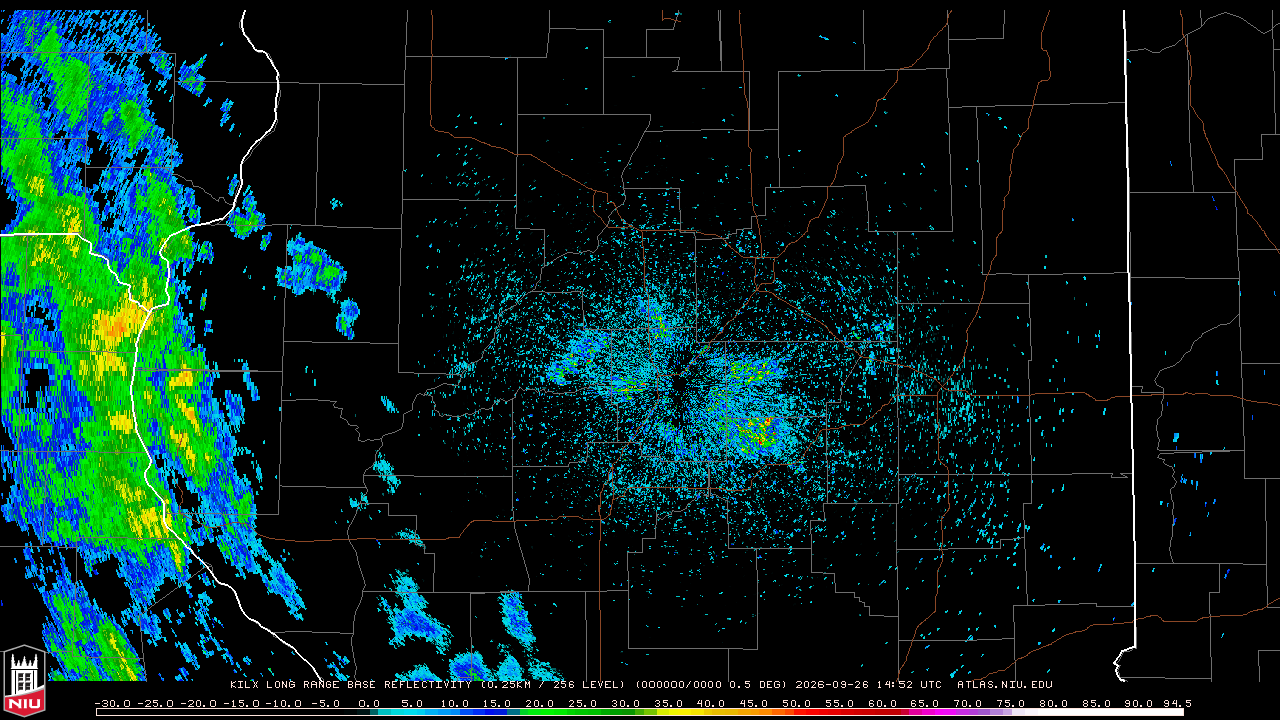The height and width of the screenshot is (720, 1280).
Task: Select the magenta 65.0 dBZ scale segment
Action: tap(925, 712)
